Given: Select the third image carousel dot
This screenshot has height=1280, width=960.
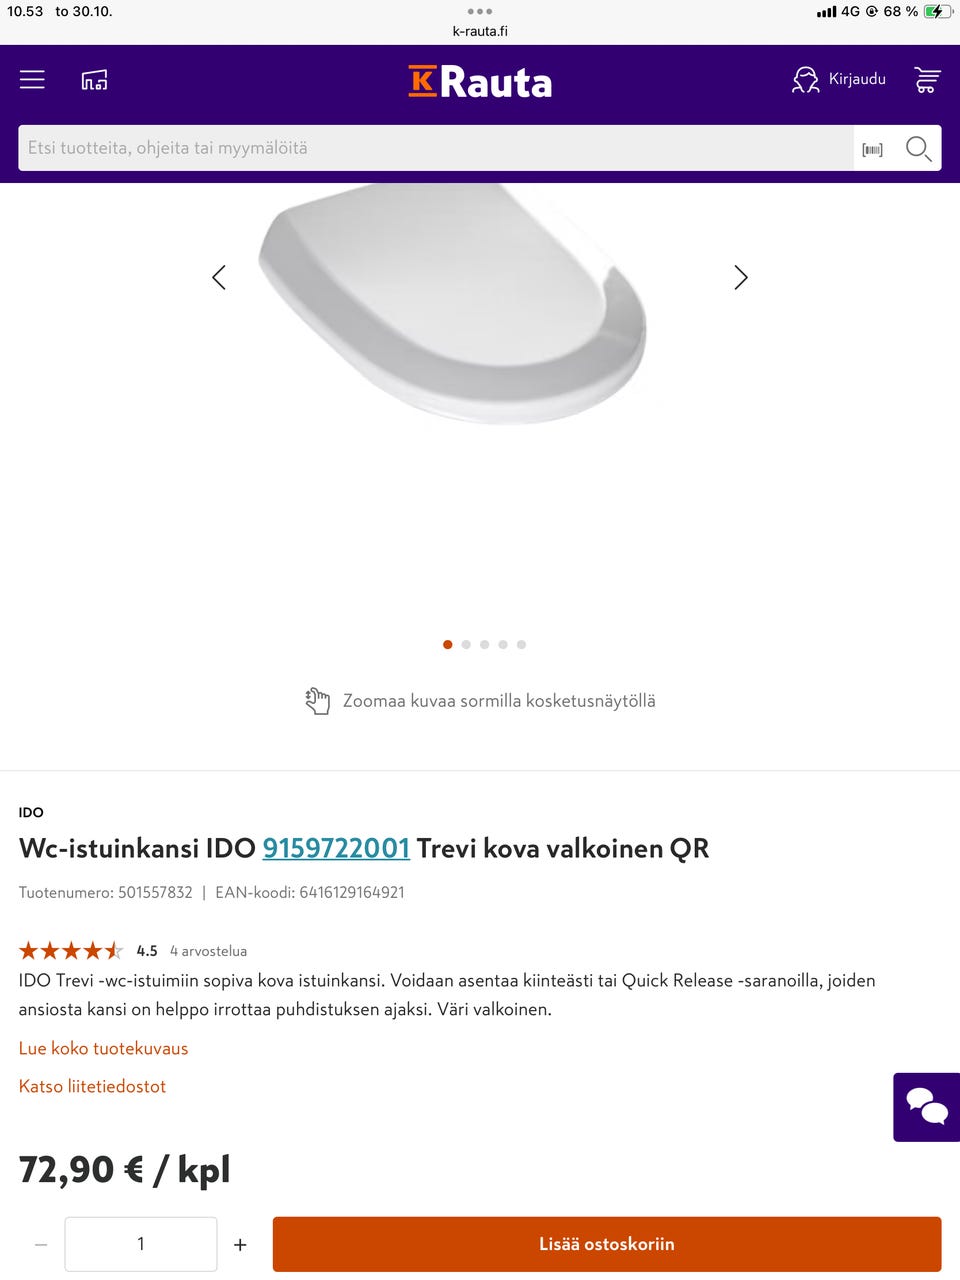Looking at the screenshot, I should [x=484, y=645].
